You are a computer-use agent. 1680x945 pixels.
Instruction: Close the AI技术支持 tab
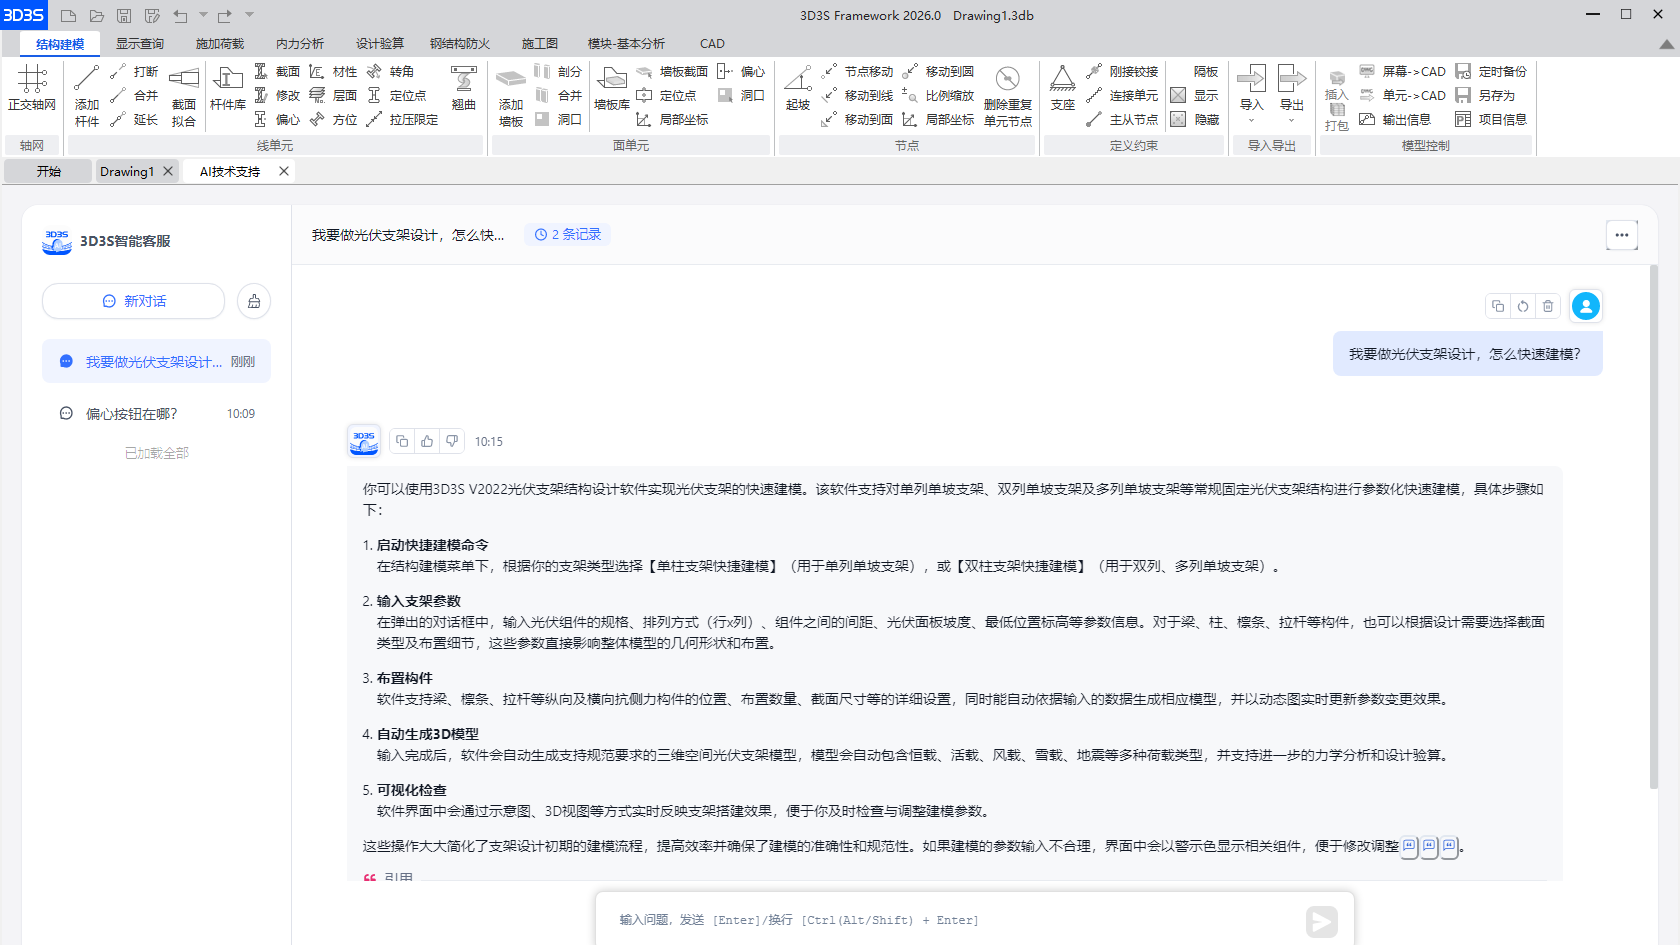284,171
